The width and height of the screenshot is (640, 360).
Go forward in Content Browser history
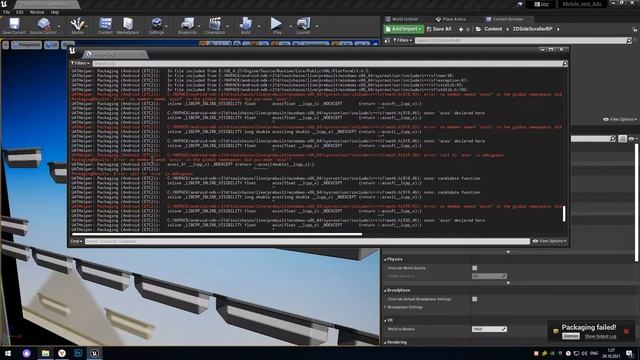[468, 29]
